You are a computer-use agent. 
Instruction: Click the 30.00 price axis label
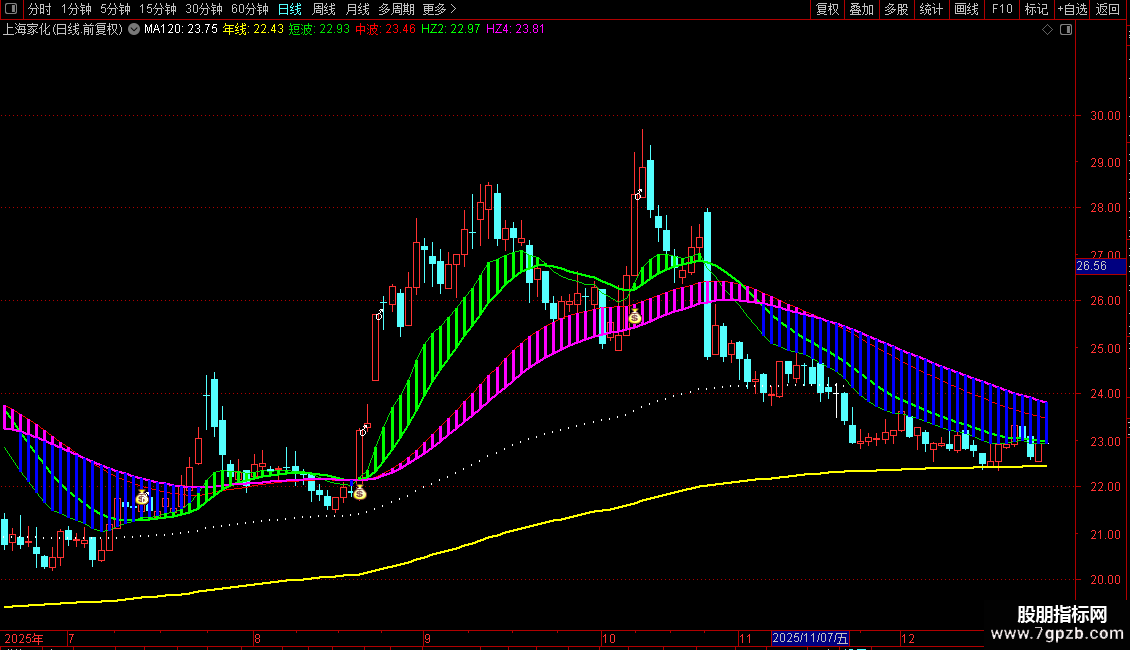point(1105,115)
